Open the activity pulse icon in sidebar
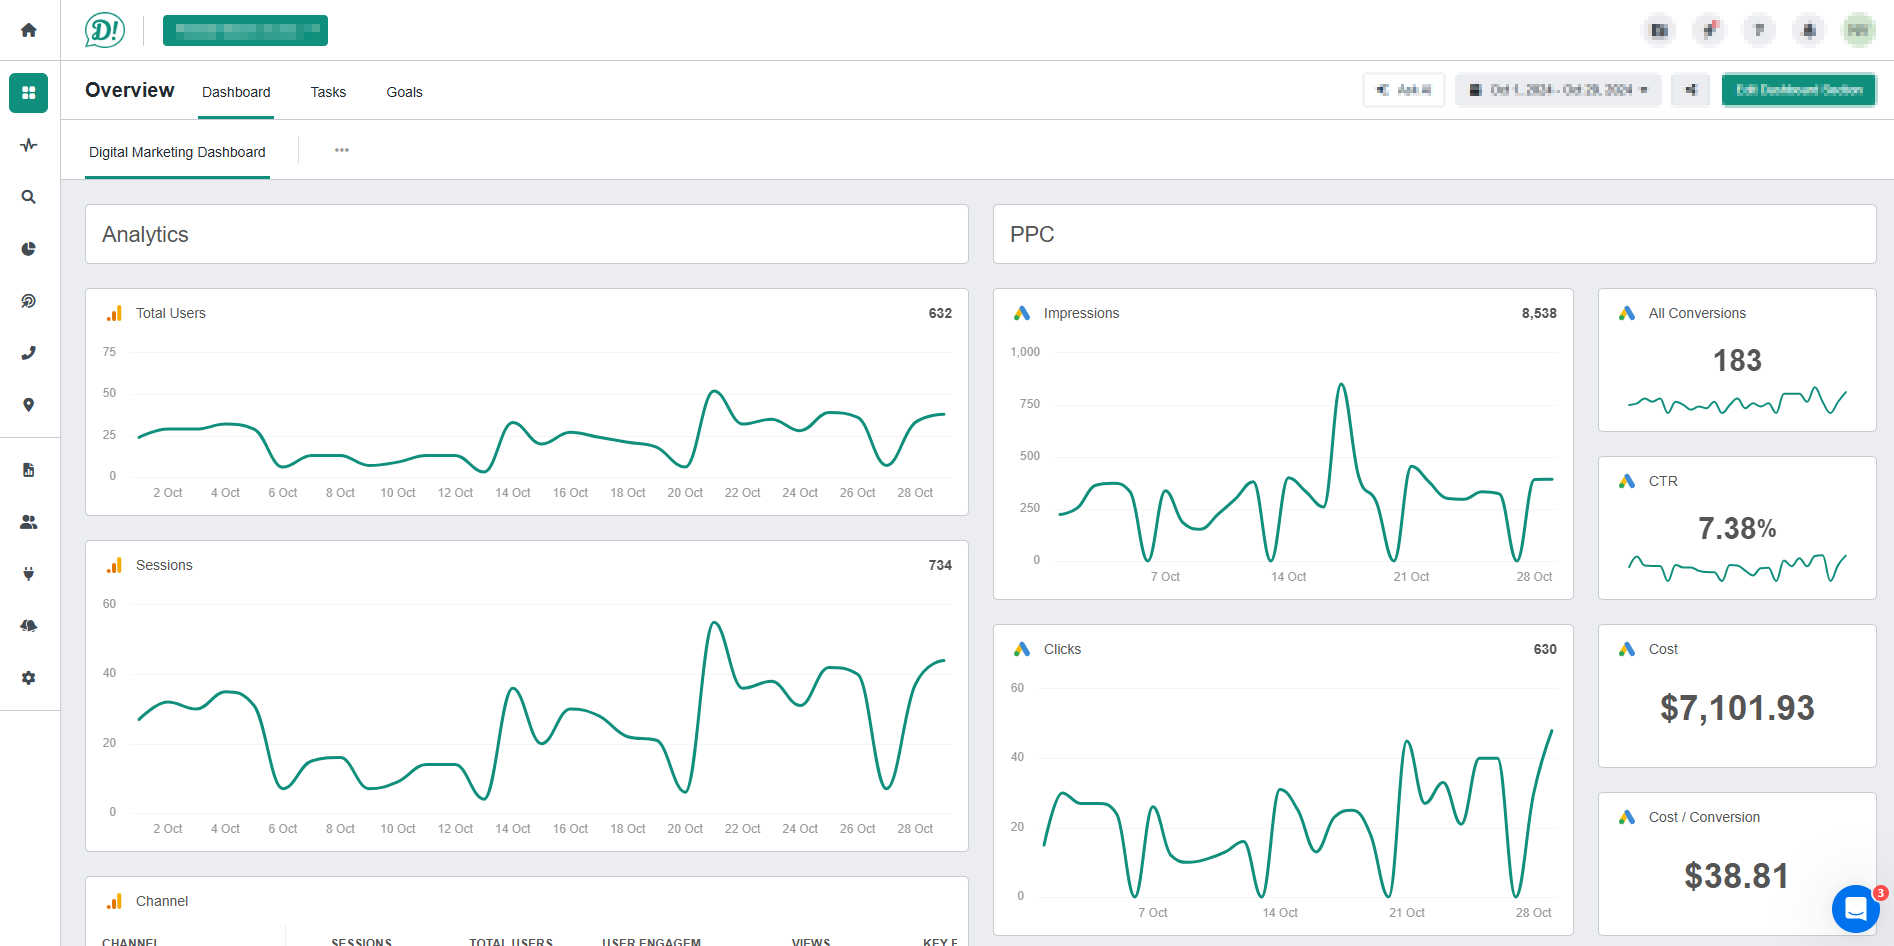 (x=29, y=145)
